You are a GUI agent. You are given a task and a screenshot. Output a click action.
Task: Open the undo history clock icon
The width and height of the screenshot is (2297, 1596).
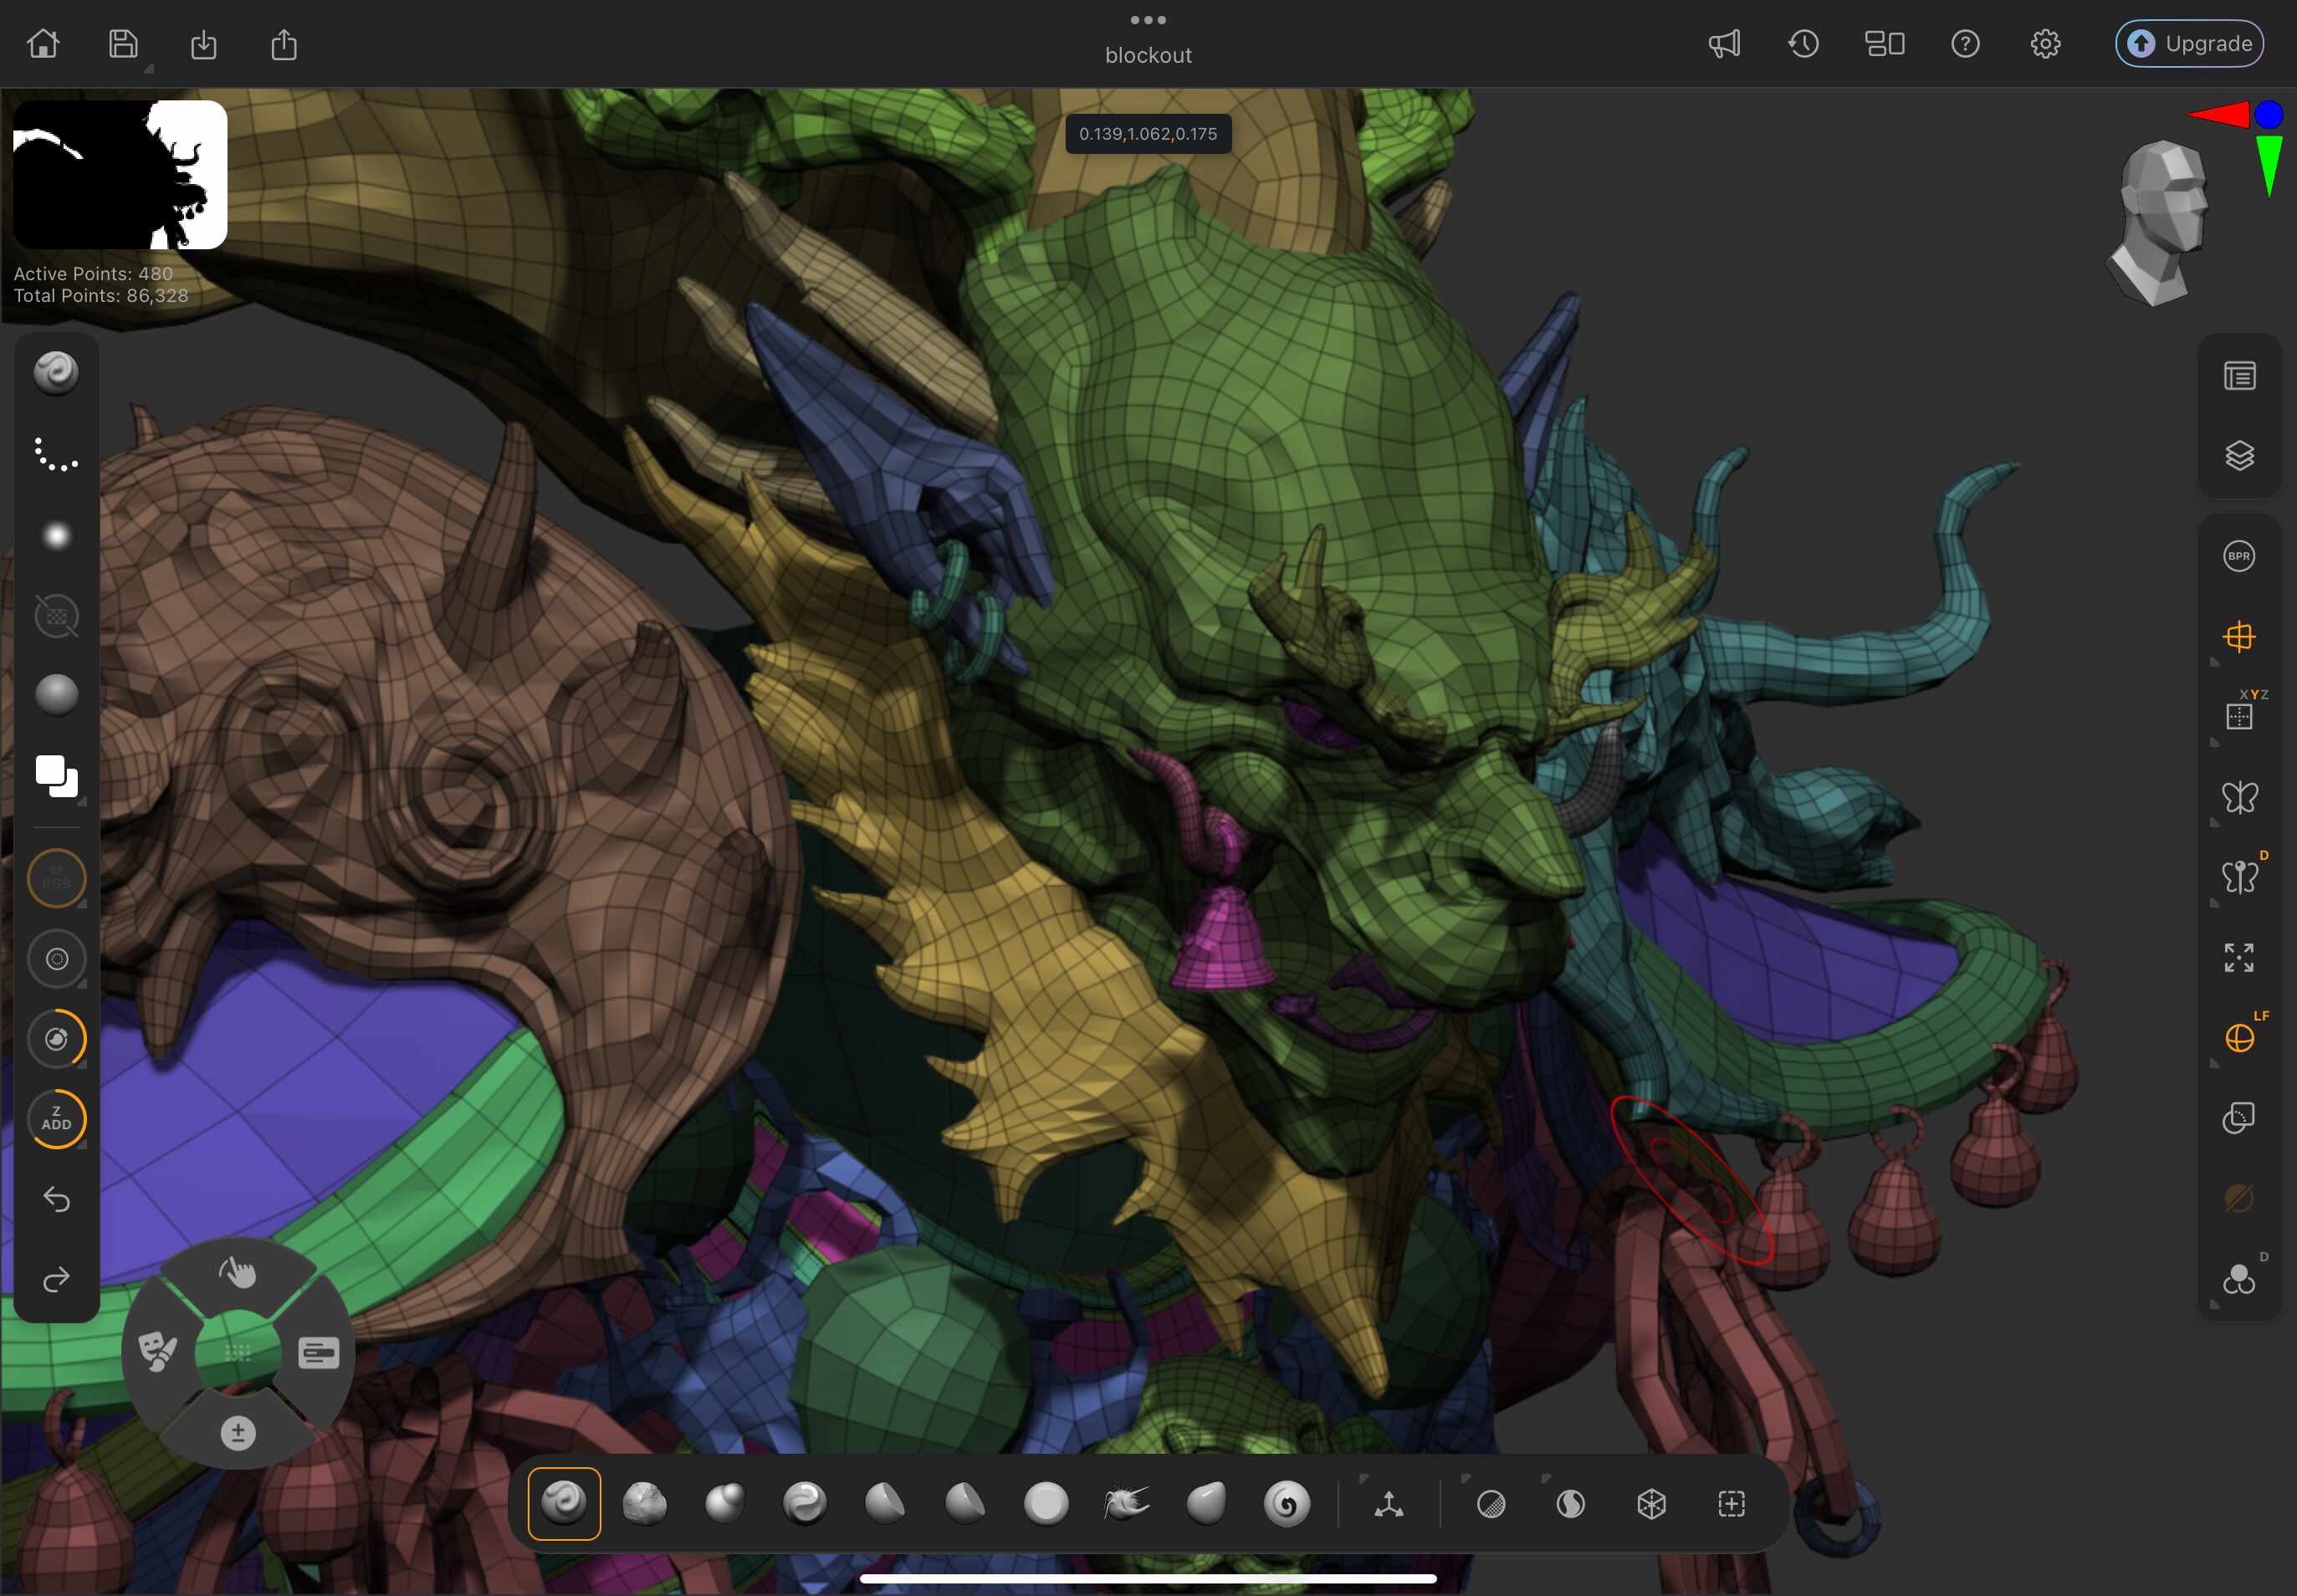click(1804, 44)
